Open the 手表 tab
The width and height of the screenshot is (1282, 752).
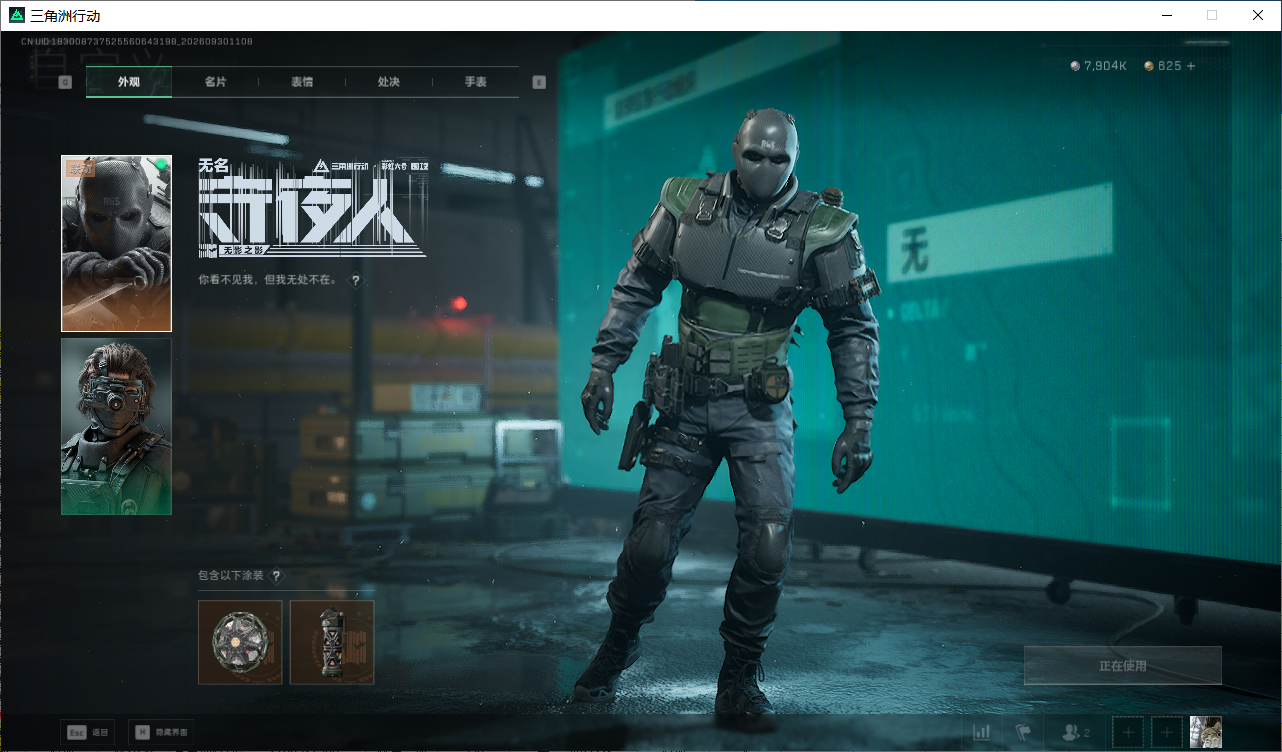click(x=475, y=82)
